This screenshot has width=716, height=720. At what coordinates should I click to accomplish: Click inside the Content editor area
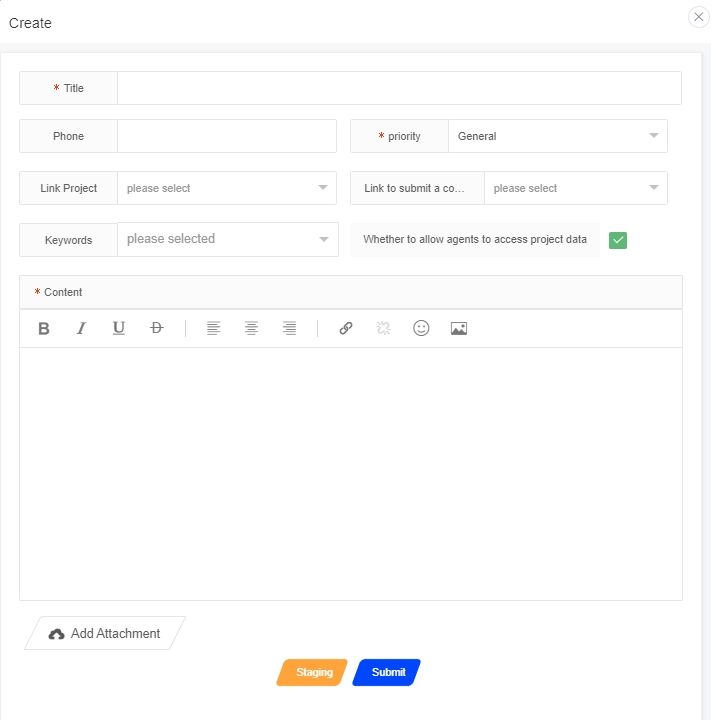coord(351,473)
